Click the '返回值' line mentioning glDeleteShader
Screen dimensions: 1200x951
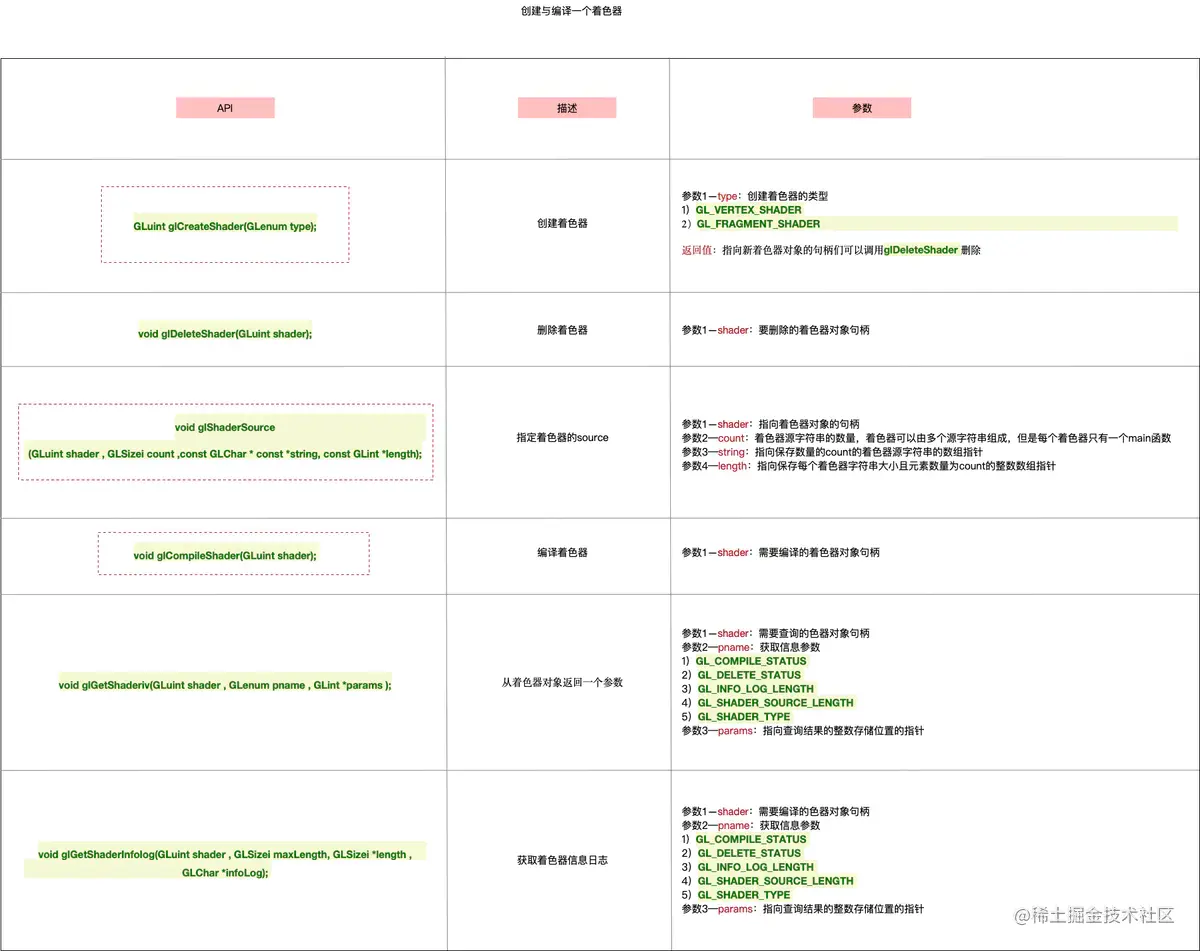[x=831, y=250]
